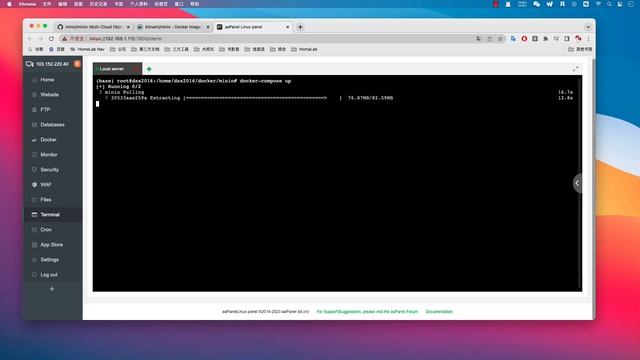Open the Cron section

[x=52, y=230]
